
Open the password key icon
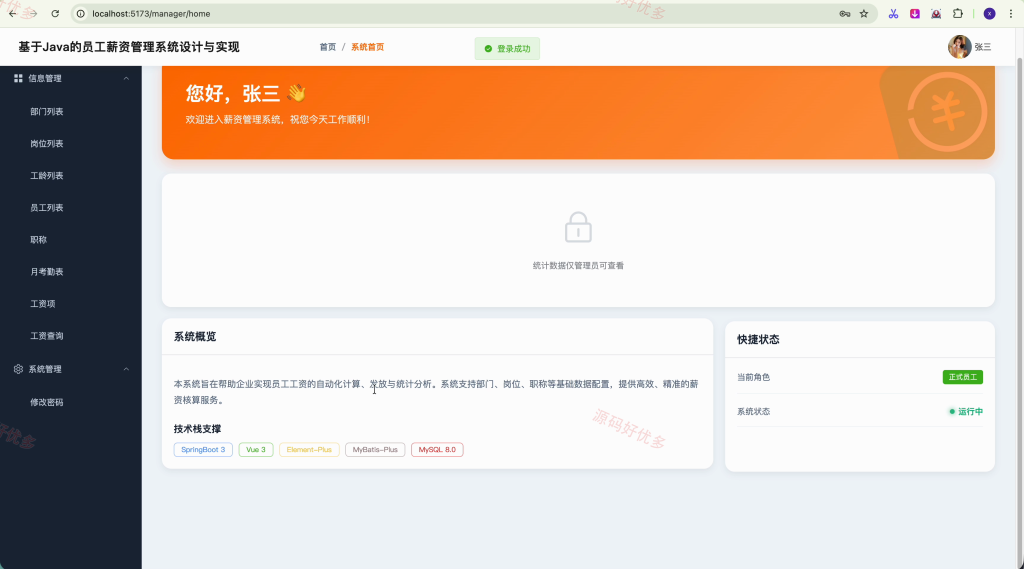pos(844,14)
